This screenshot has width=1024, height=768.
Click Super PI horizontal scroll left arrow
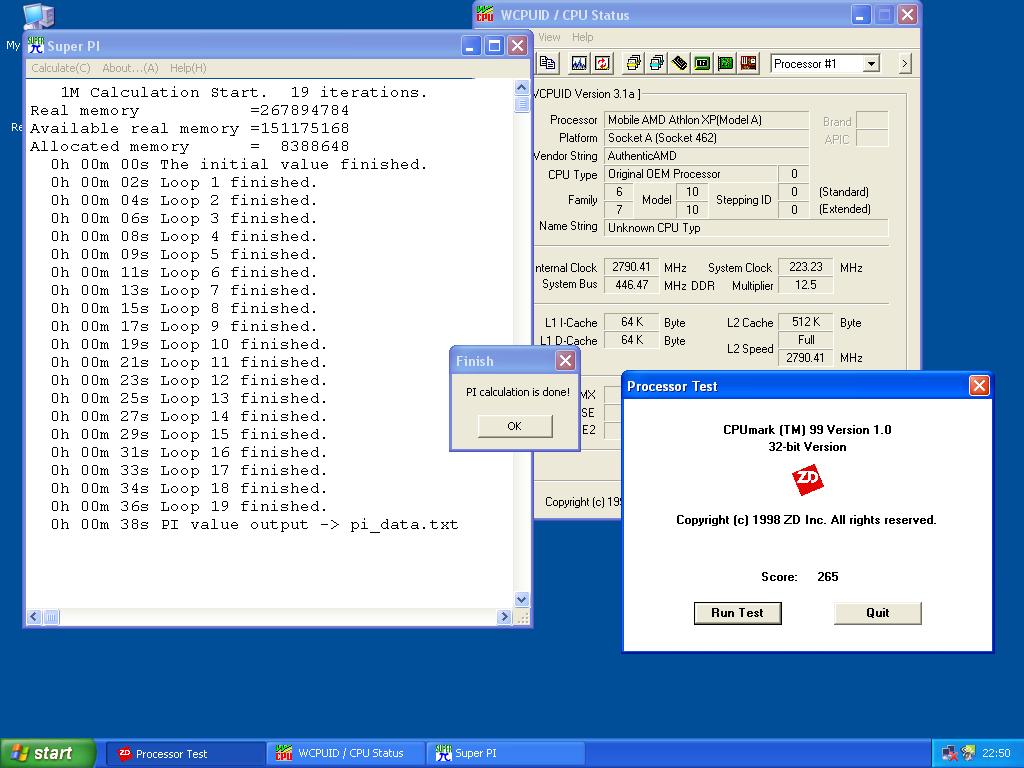point(34,616)
